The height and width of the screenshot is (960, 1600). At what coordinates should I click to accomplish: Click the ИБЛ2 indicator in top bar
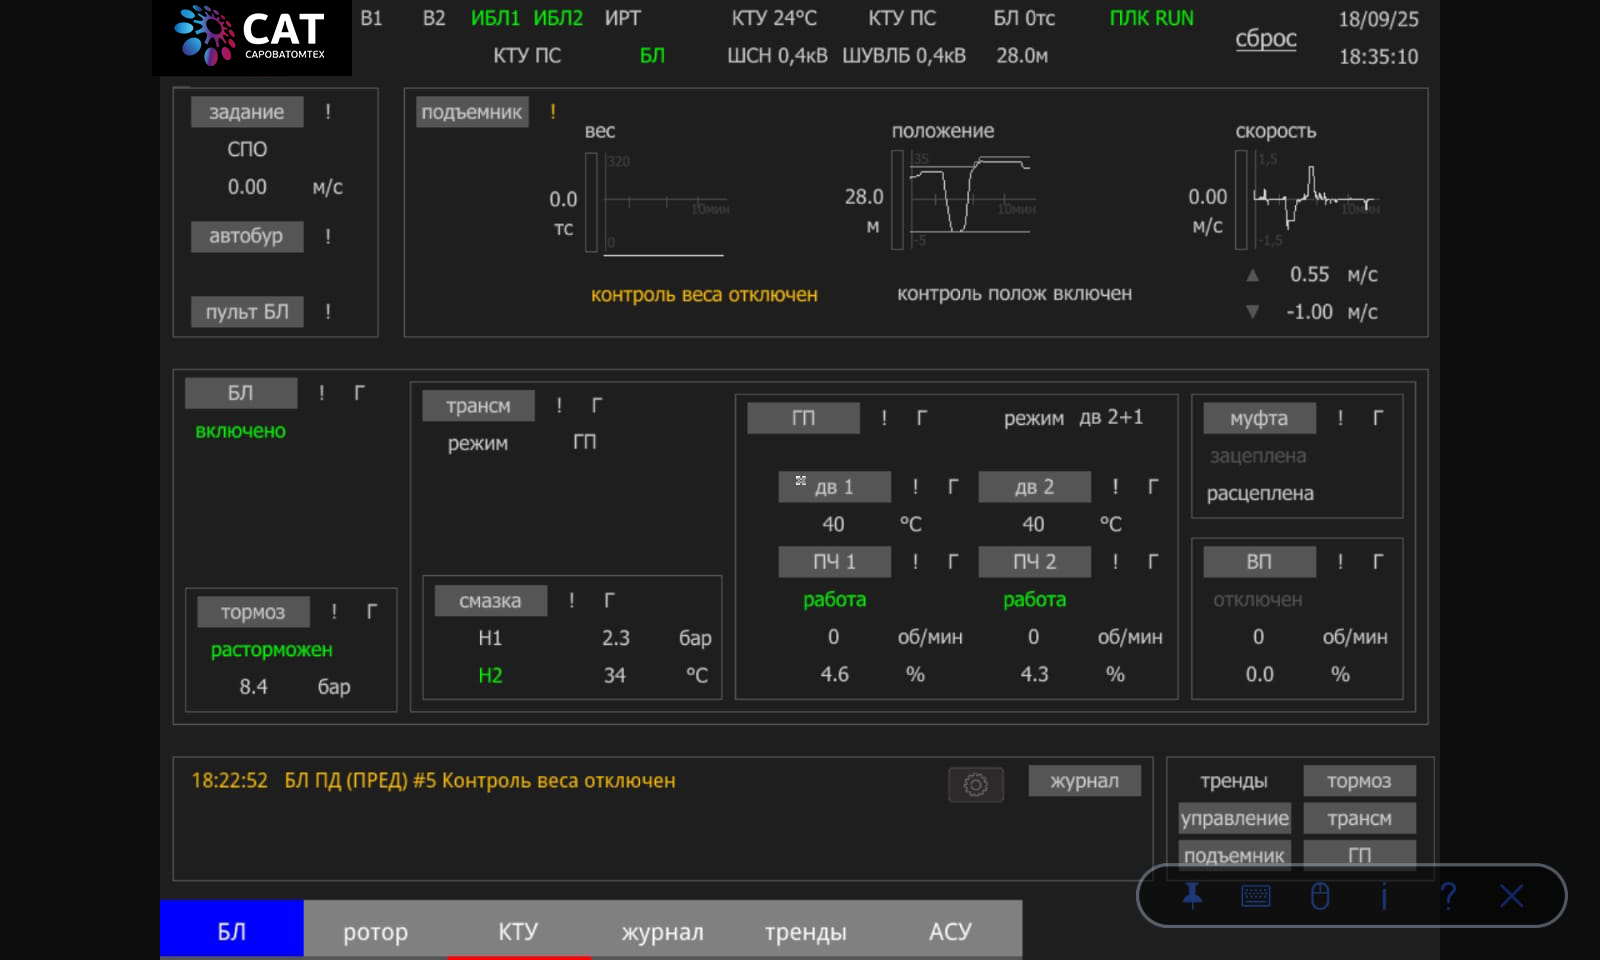pyautogui.click(x=558, y=18)
